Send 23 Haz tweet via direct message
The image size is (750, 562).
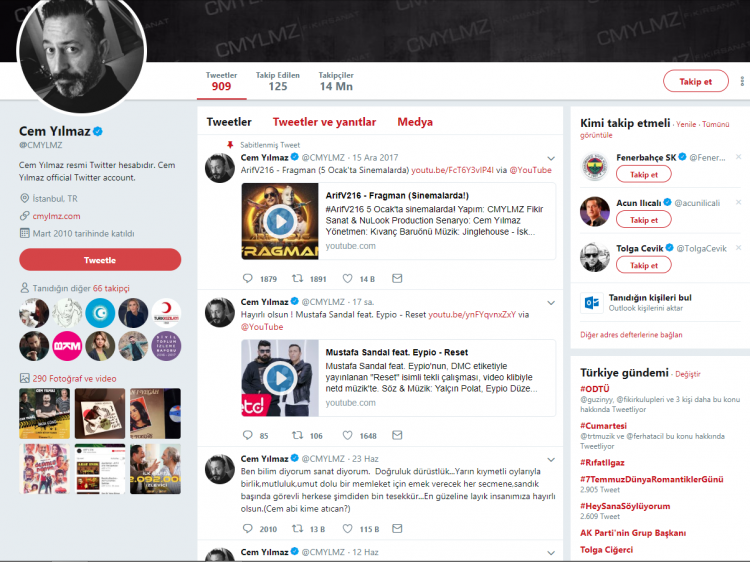(397, 529)
